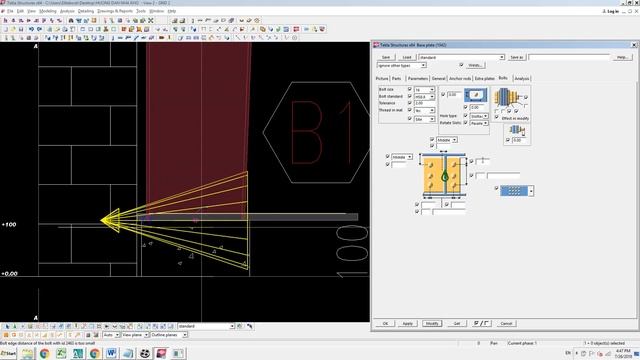This screenshot has width=640, height=360.
Task: Open AutoCAD from the taskbar
Action: (78, 353)
